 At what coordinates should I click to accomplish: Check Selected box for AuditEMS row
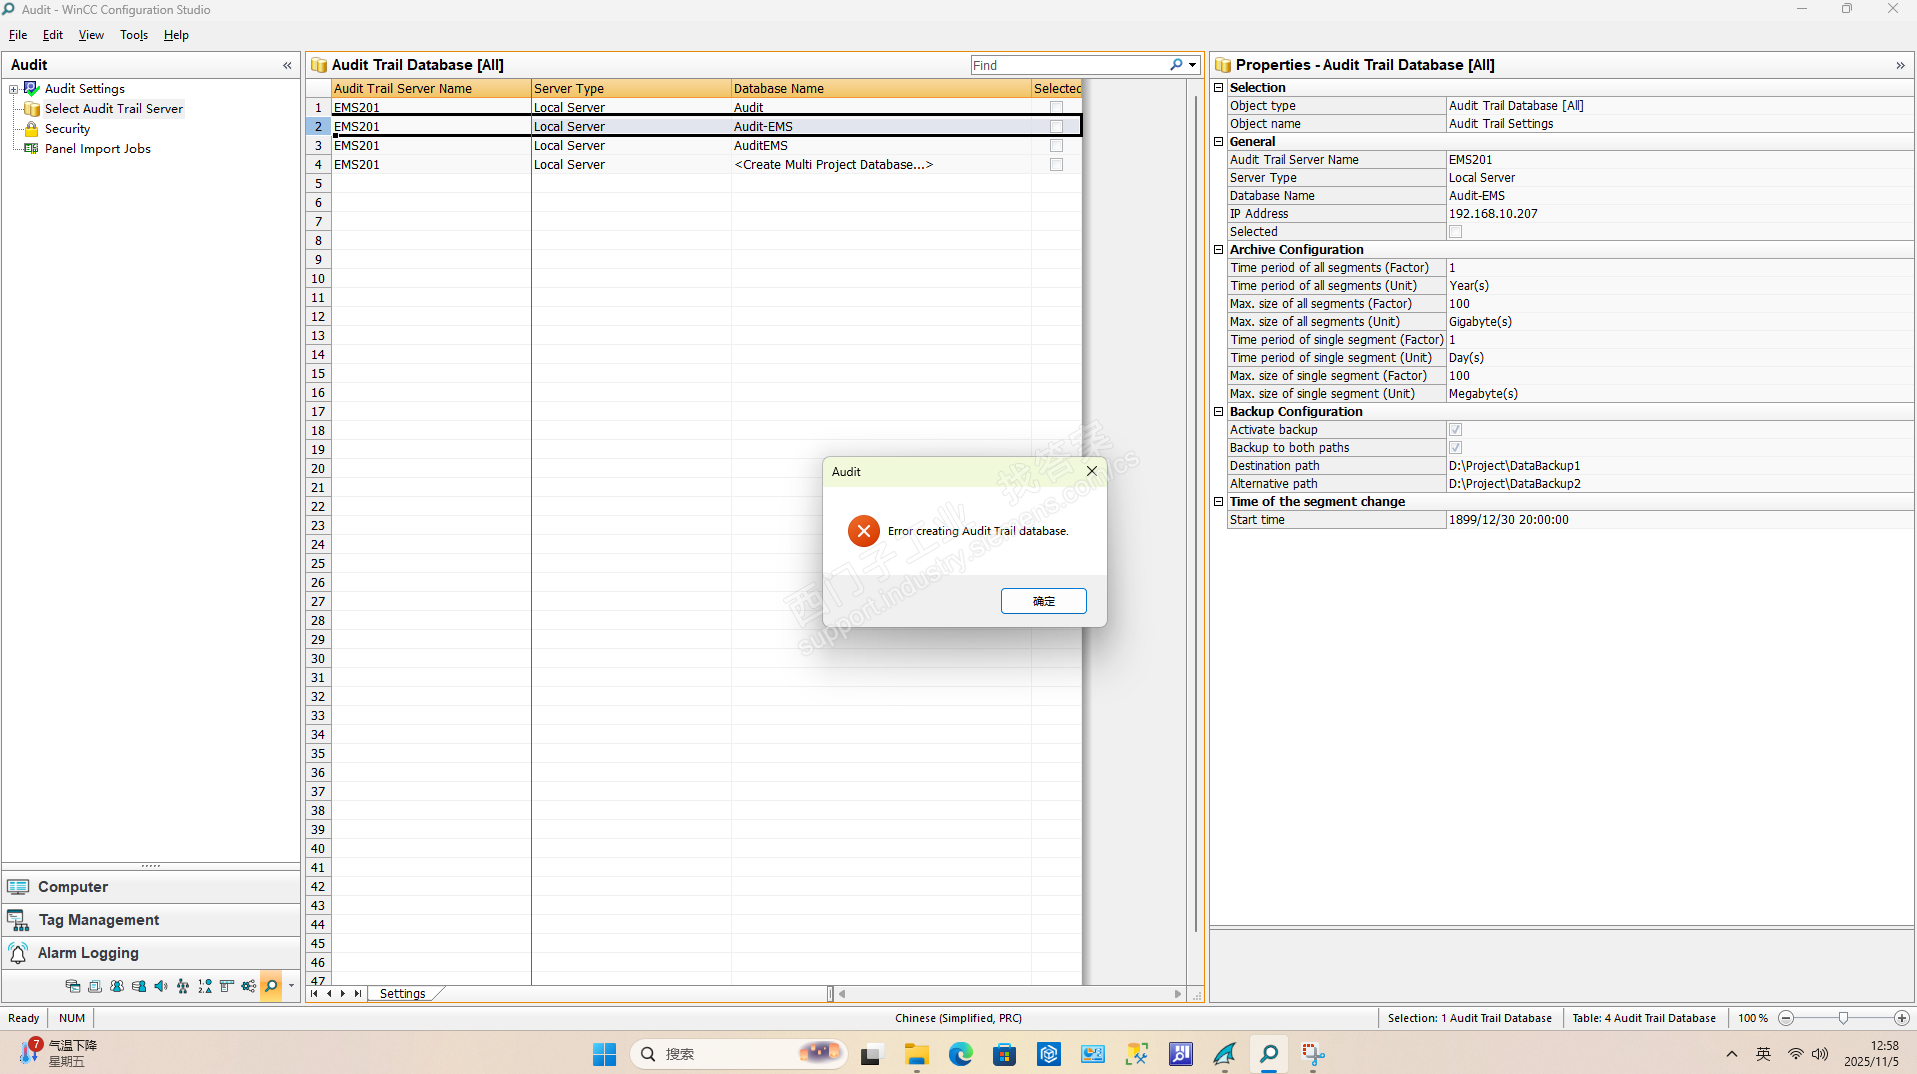[x=1056, y=146]
